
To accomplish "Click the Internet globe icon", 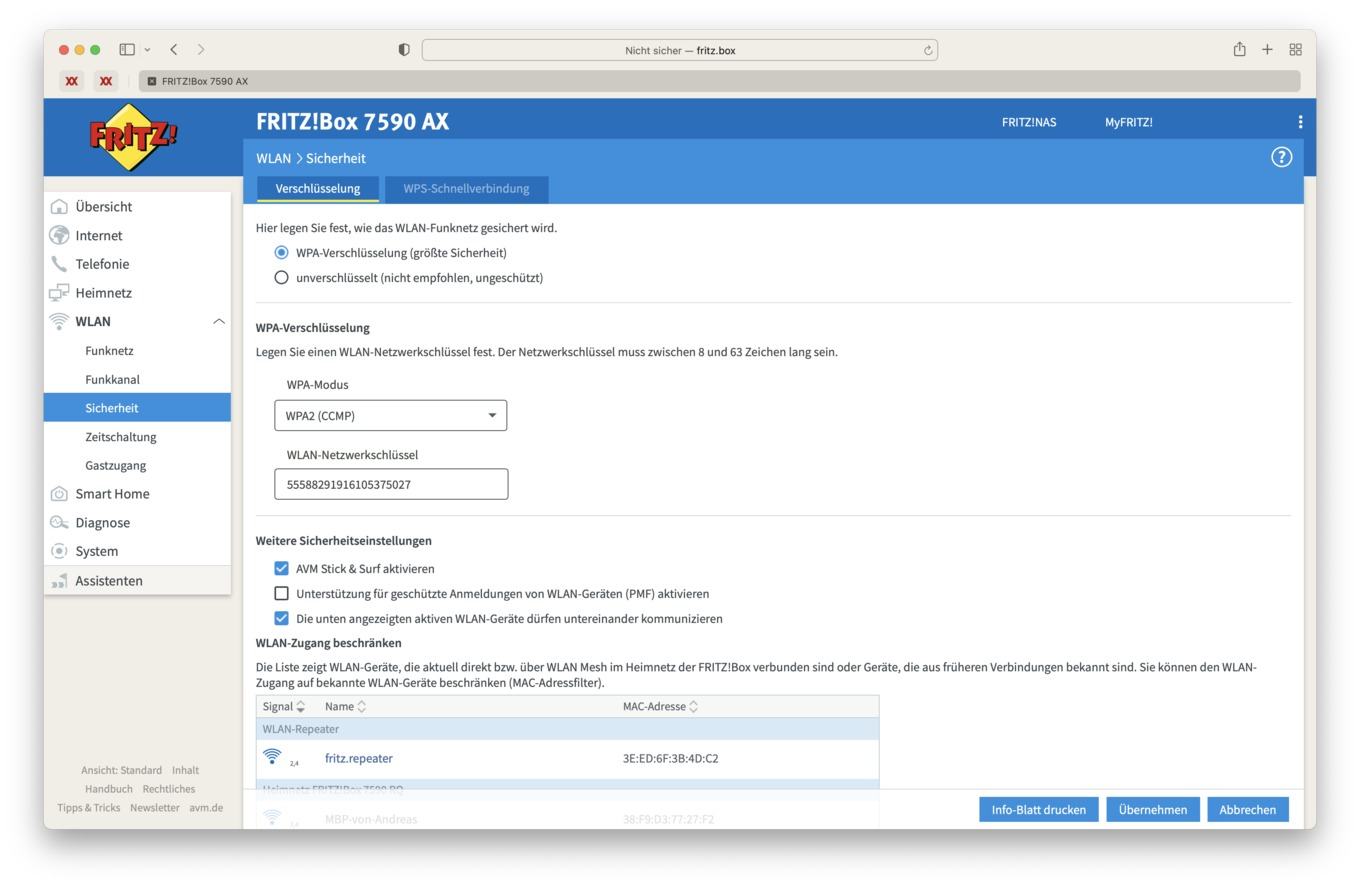I will [59, 236].
